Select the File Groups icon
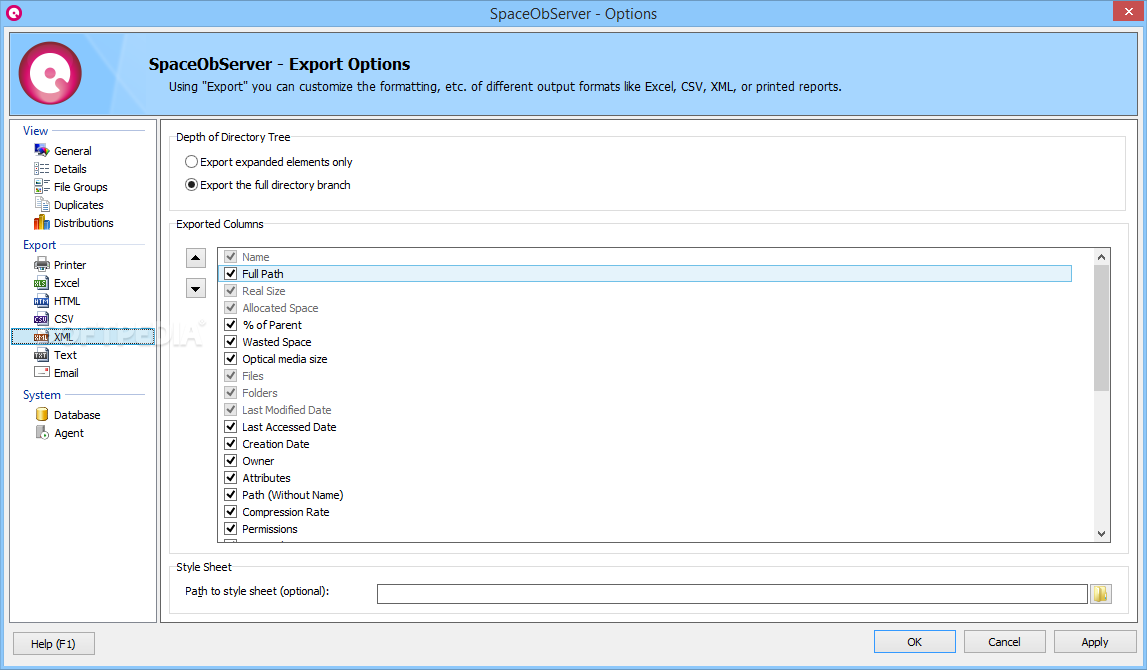The image size is (1147, 670). (42, 187)
